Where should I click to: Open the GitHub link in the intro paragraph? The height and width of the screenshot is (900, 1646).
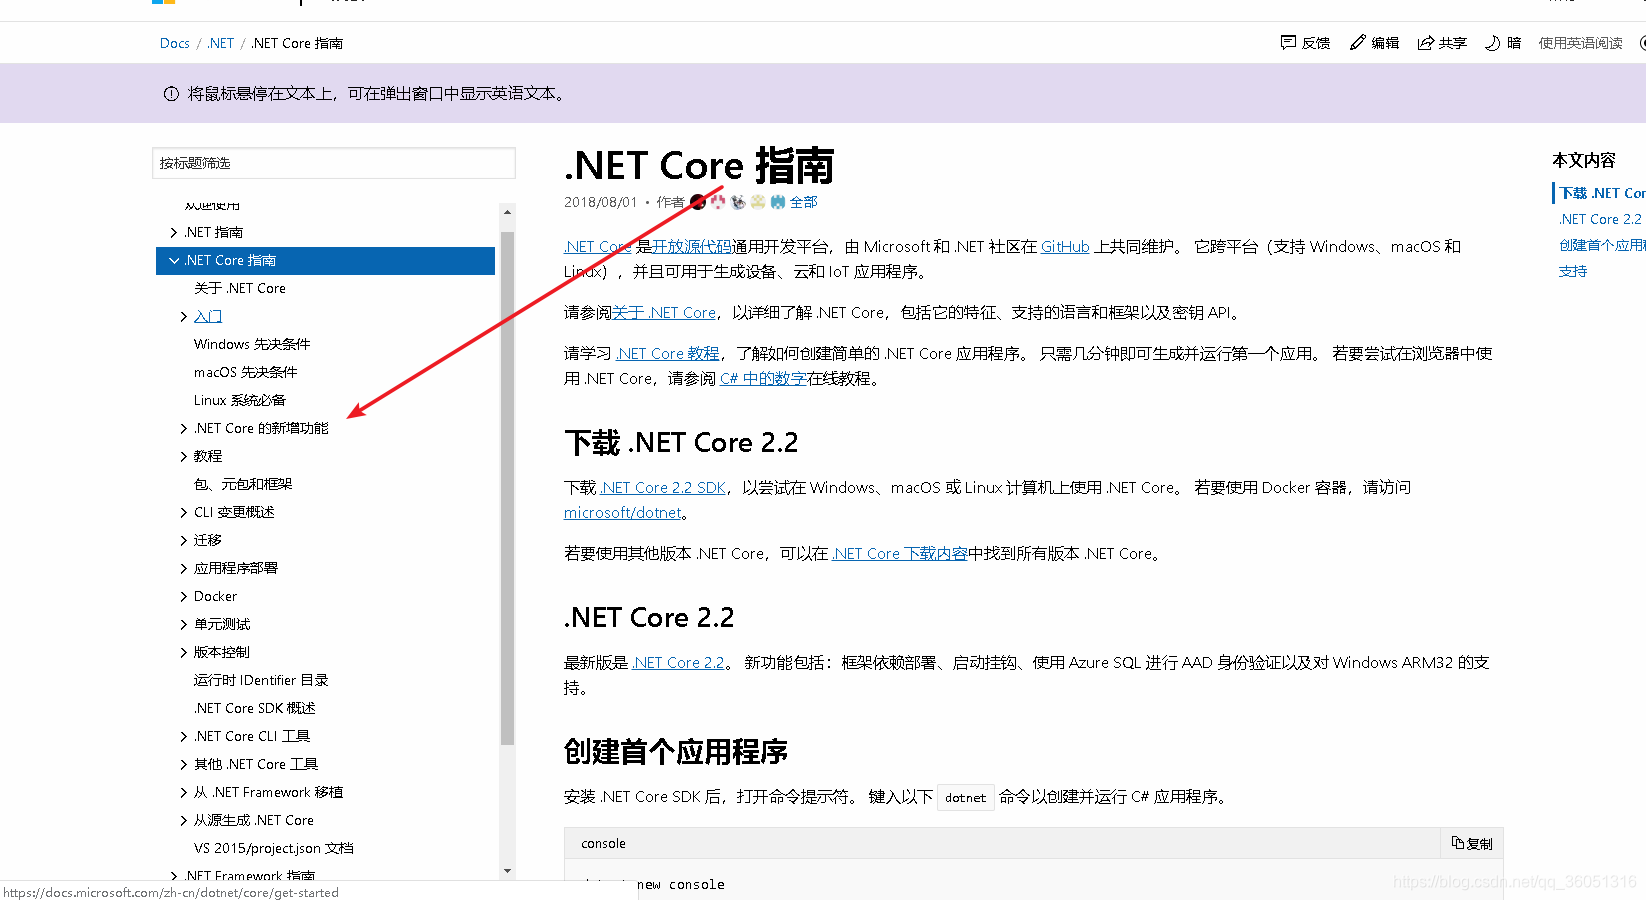pyautogui.click(x=1065, y=246)
